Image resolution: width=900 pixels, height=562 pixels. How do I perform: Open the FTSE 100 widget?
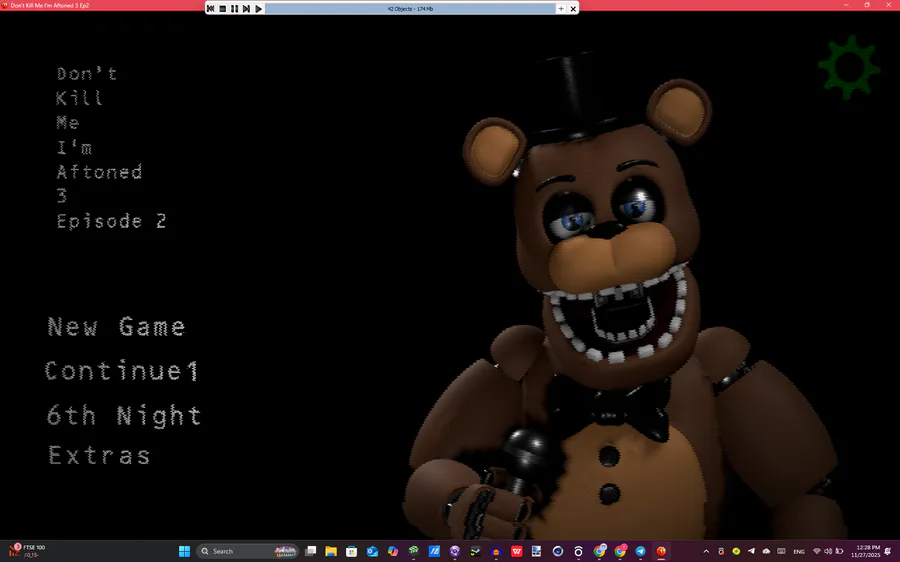(26, 551)
